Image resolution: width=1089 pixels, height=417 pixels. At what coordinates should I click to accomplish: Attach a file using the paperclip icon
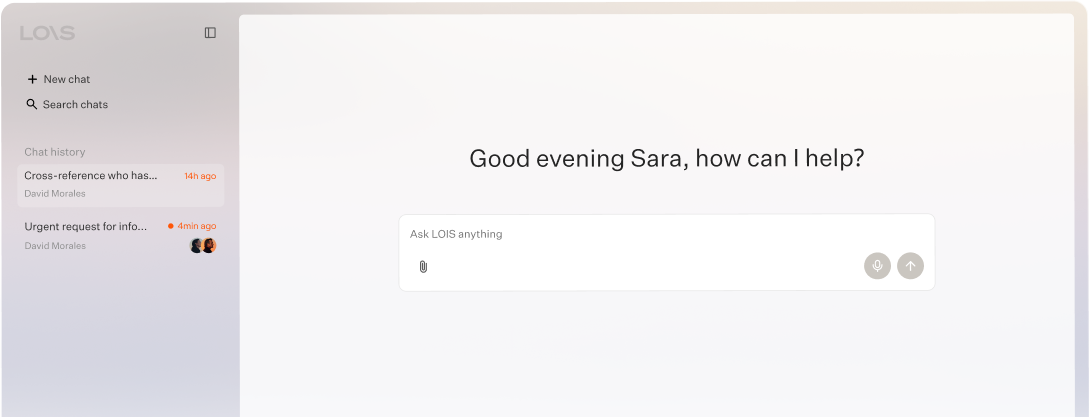click(423, 266)
